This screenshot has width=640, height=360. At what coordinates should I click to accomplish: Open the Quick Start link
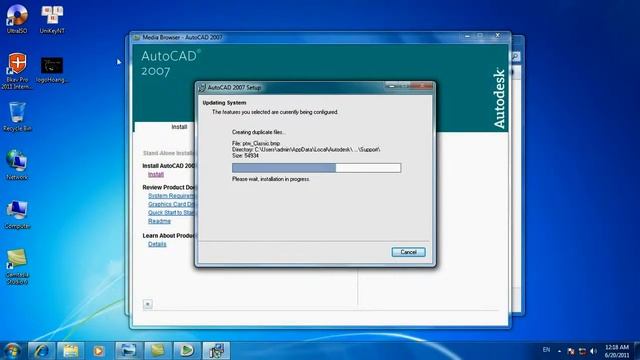pos(171,213)
